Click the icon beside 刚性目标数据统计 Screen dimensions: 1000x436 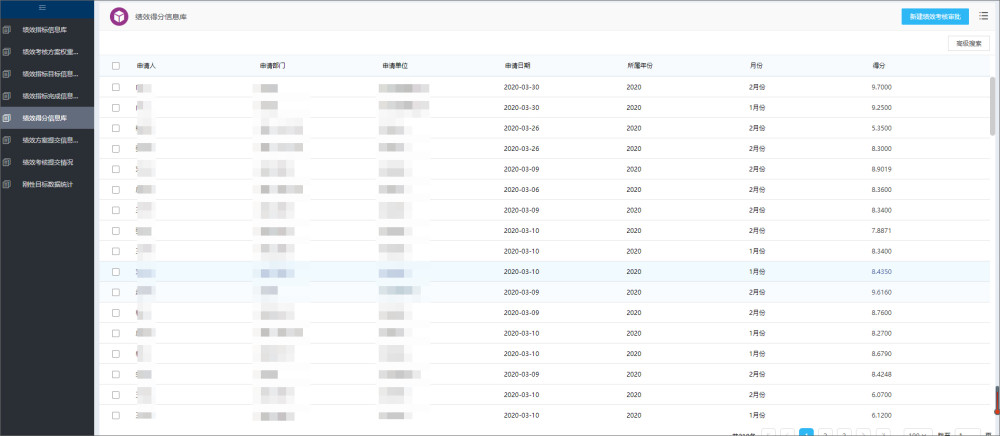pos(7,184)
